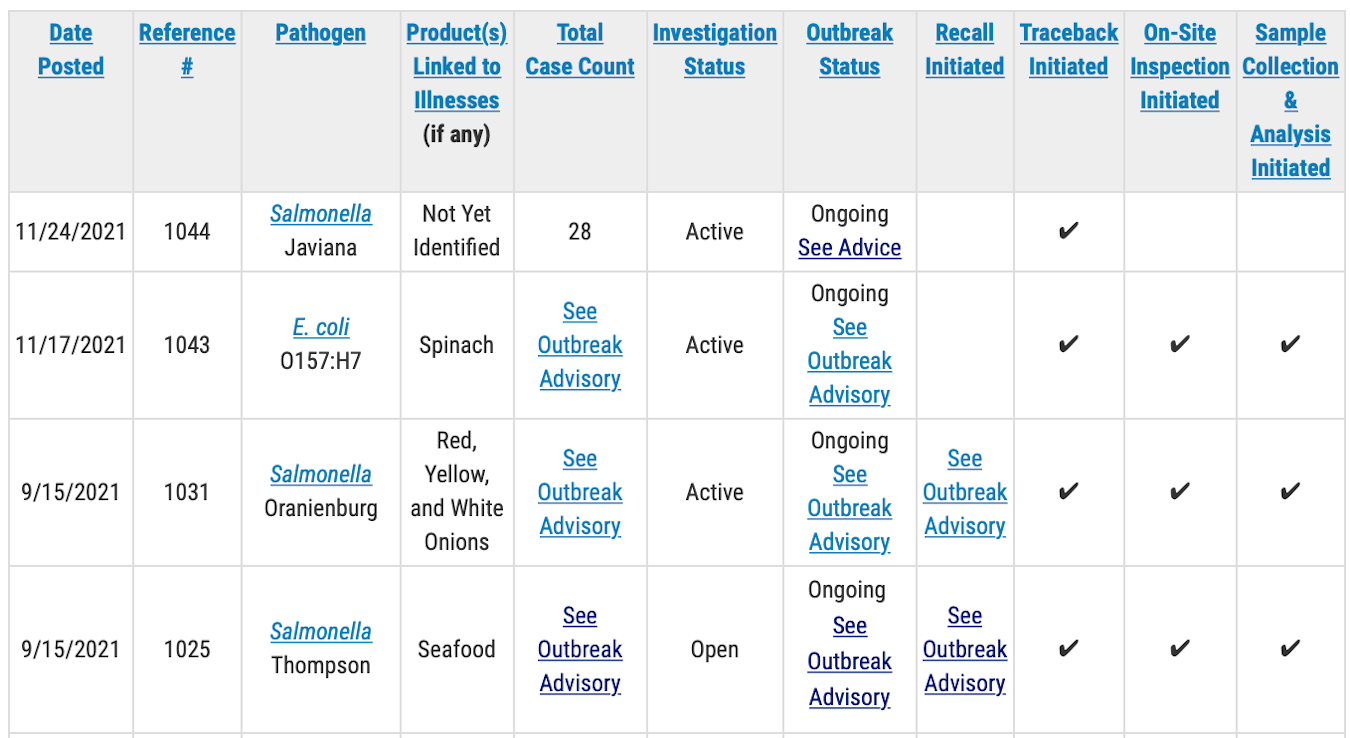Click Salmonella link for Oranienburg outbreak

click(320, 474)
